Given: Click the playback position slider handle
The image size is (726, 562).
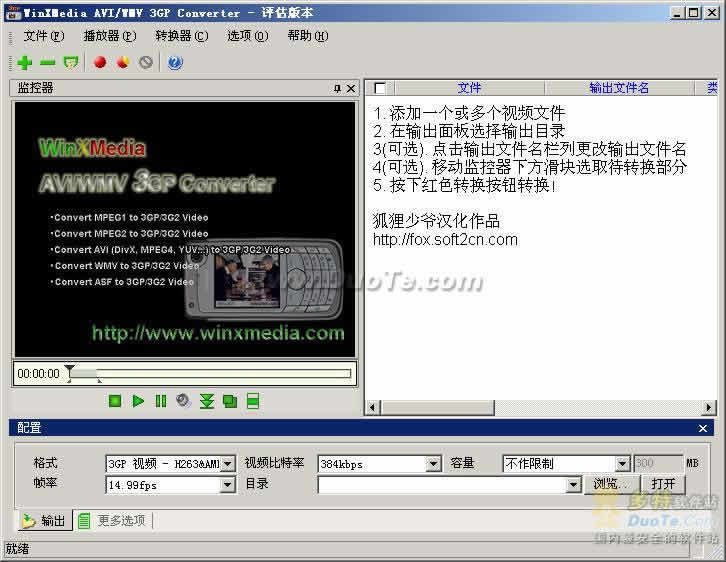Looking at the screenshot, I should pos(69,371).
